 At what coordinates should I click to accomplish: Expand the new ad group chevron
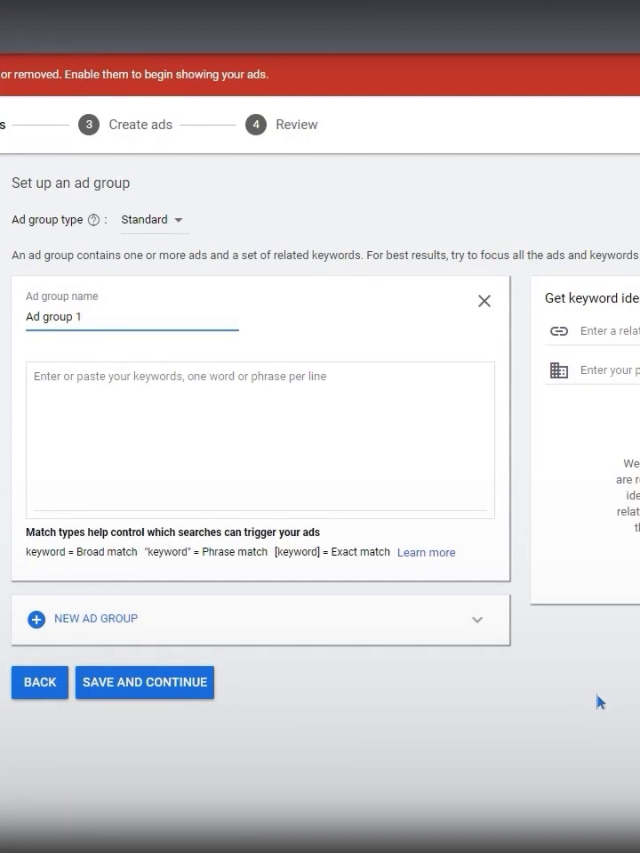pos(477,620)
